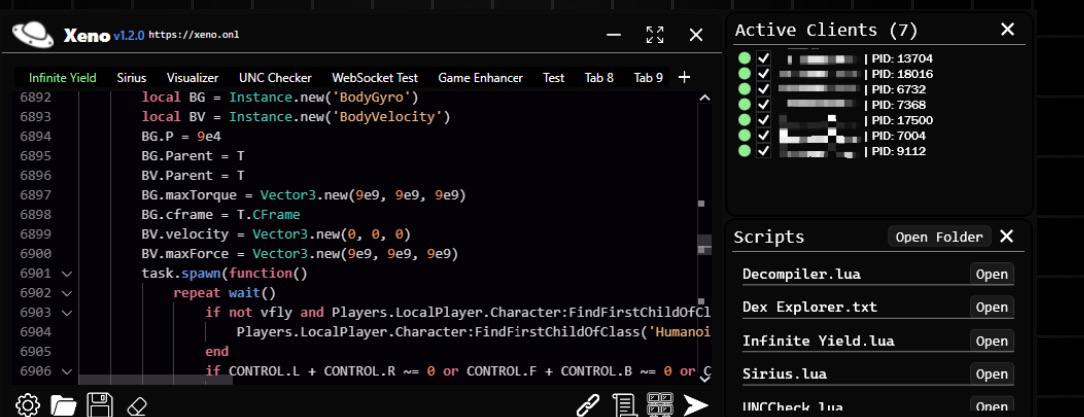Open the multi-client grid icon
This screenshot has height=417, width=1084.
click(x=660, y=405)
